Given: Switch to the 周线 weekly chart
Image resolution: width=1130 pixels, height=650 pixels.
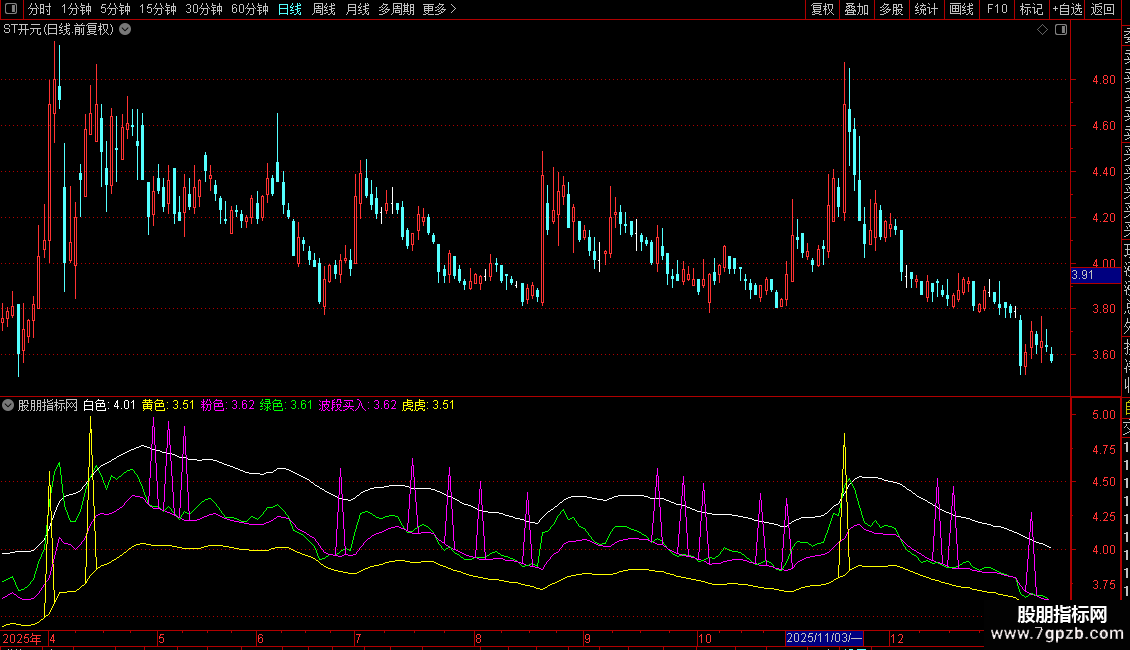Looking at the screenshot, I should 324,9.
